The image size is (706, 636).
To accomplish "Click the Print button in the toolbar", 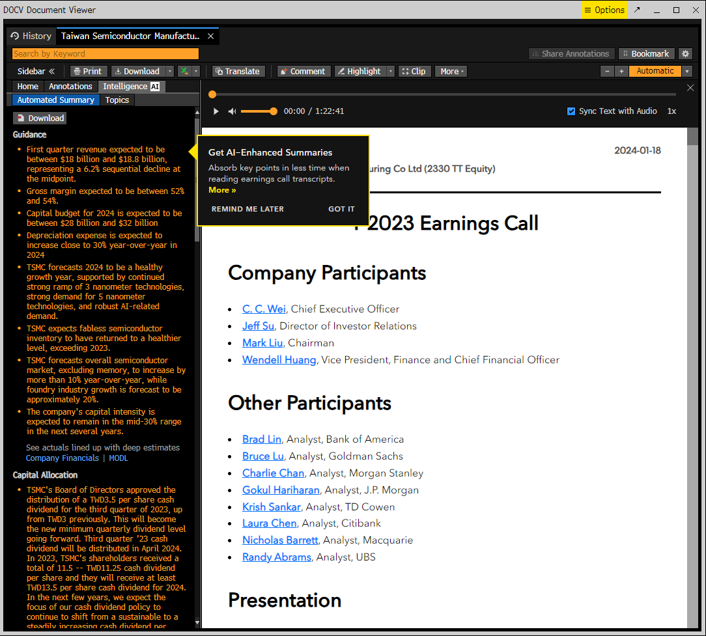I will click(x=88, y=72).
